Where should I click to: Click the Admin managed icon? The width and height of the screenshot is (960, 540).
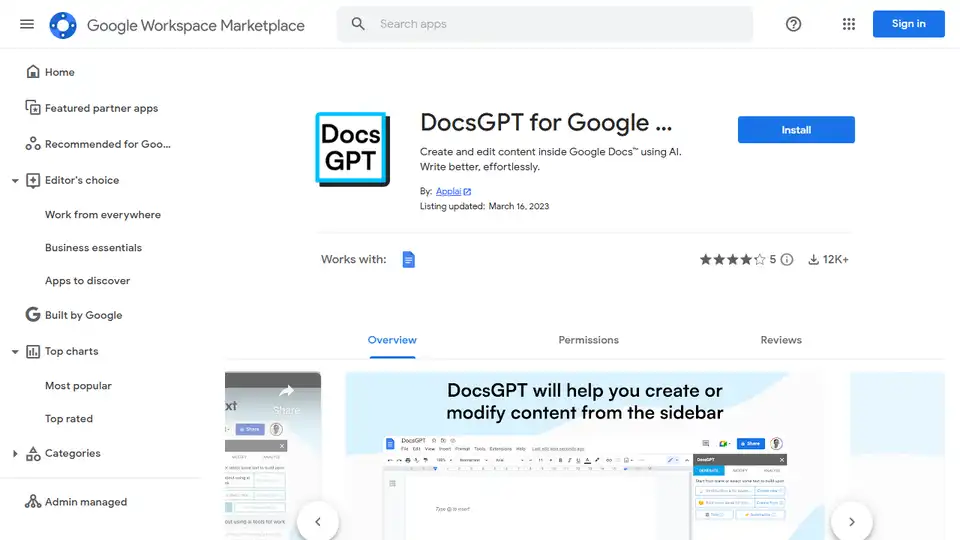(x=32, y=501)
